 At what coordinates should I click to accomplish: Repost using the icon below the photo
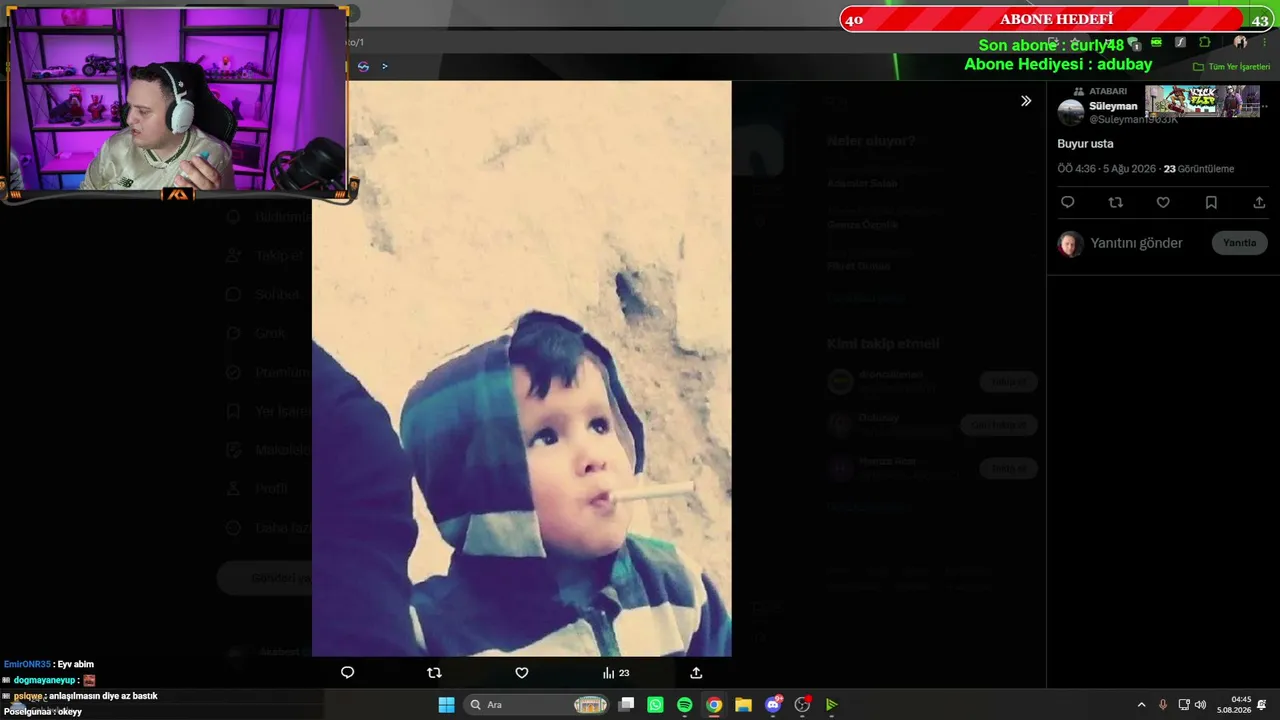[x=434, y=673]
